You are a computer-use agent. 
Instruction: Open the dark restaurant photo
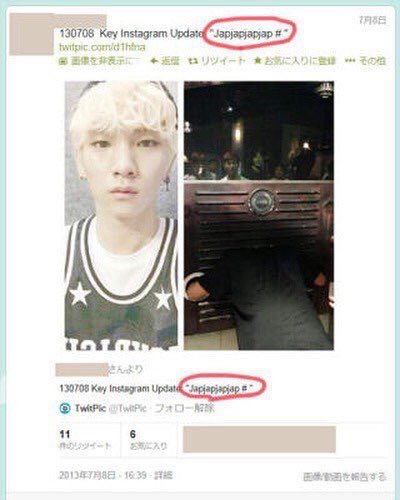[x=259, y=215]
